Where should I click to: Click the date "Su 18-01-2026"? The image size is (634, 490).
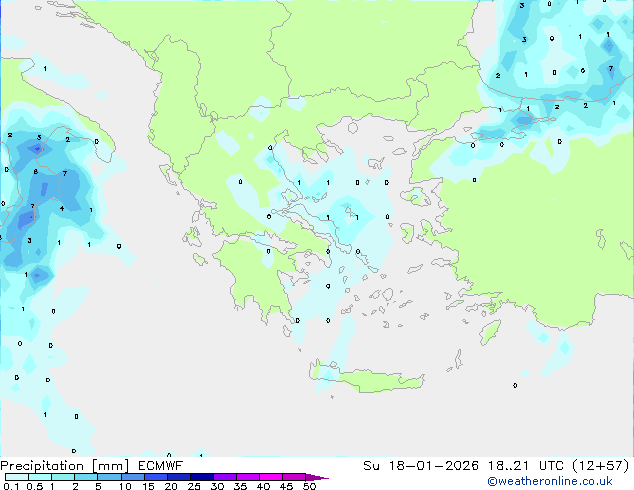(421, 466)
